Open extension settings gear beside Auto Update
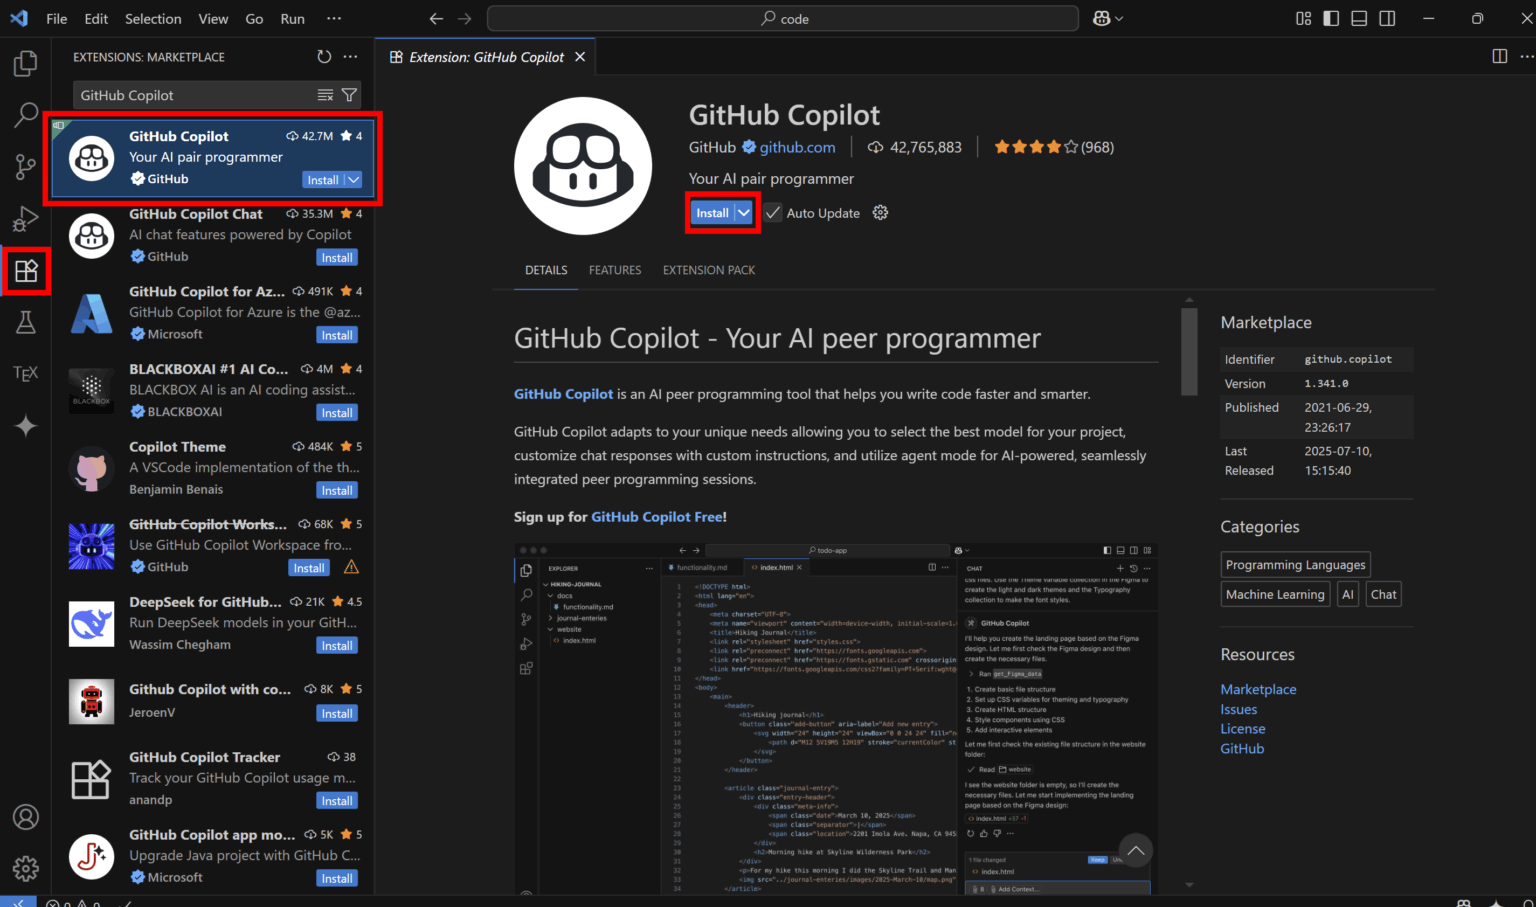 [x=880, y=212]
